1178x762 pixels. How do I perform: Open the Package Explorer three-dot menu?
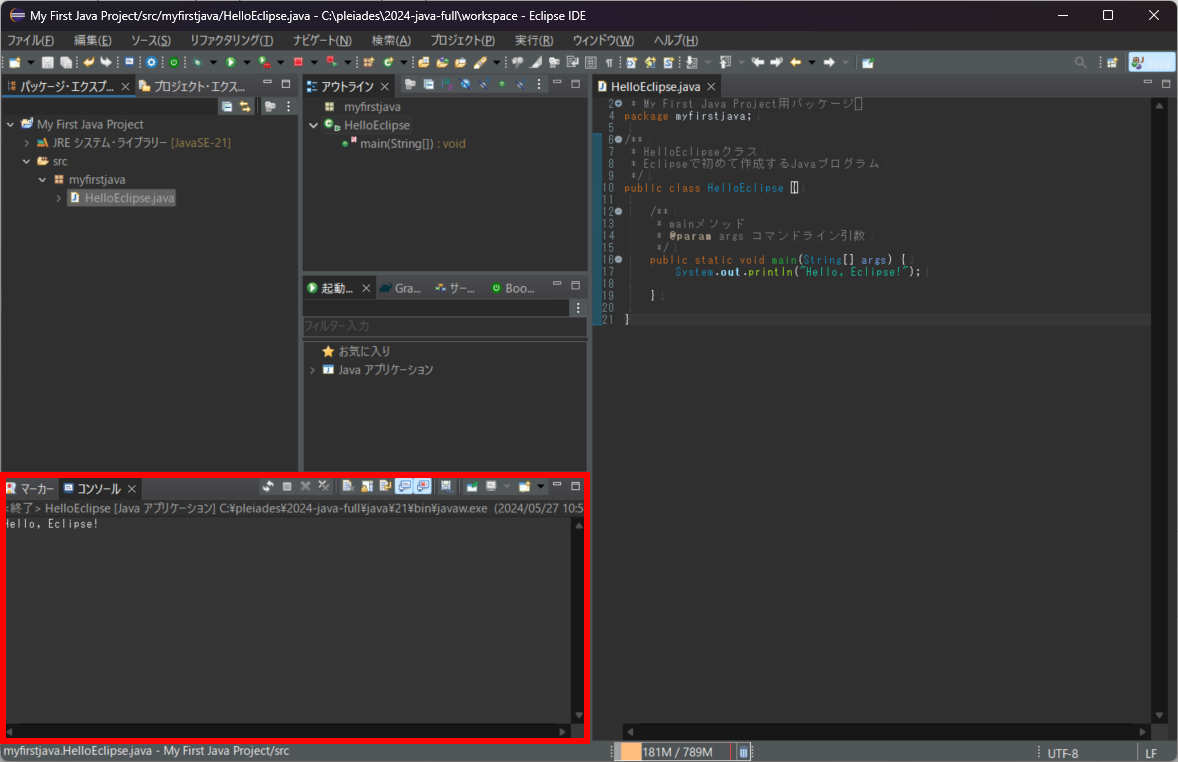pyautogui.click(x=288, y=107)
